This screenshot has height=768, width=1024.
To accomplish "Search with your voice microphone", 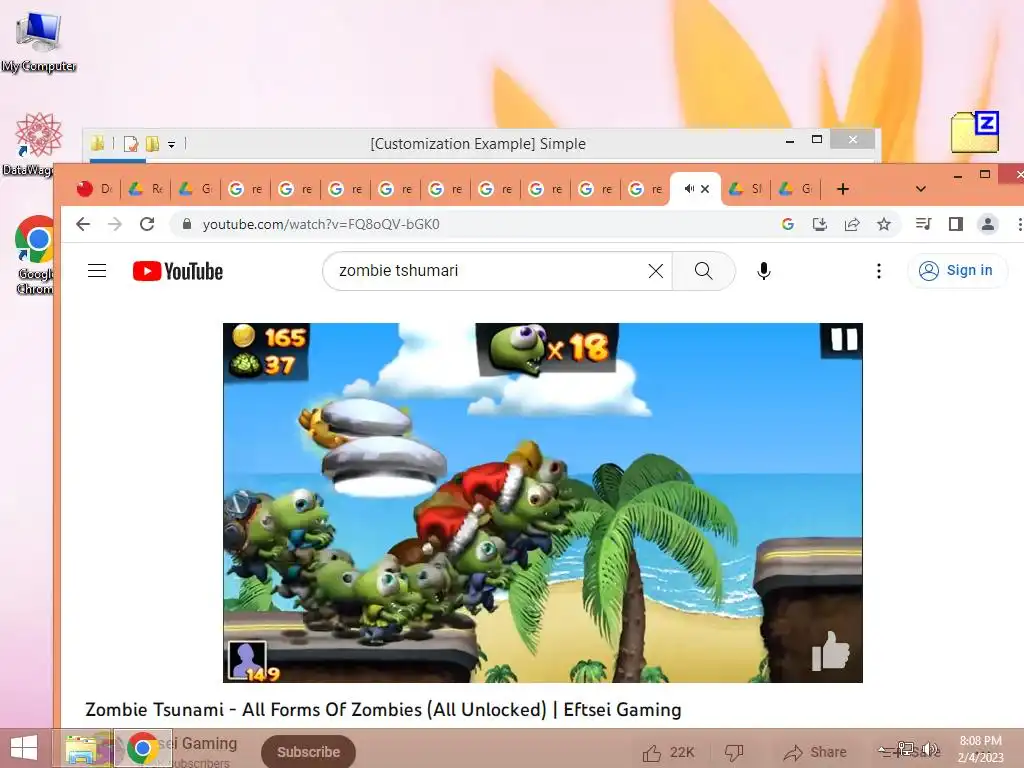I will pyautogui.click(x=763, y=270).
